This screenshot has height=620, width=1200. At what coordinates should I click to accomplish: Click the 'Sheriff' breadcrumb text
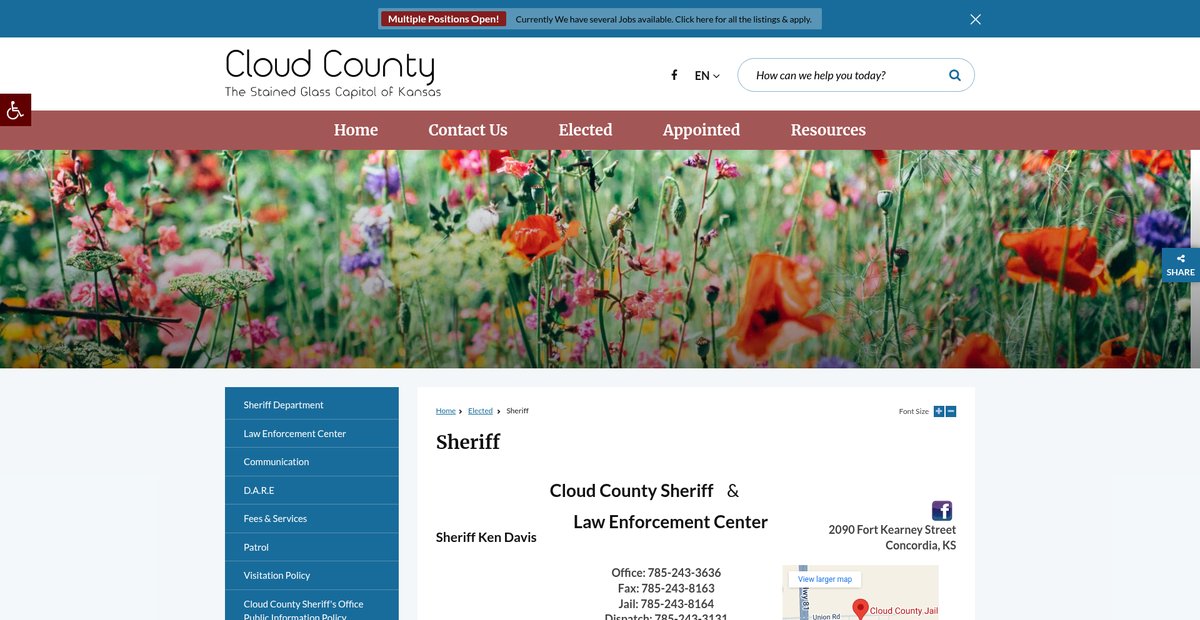pyautogui.click(x=517, y=411)
